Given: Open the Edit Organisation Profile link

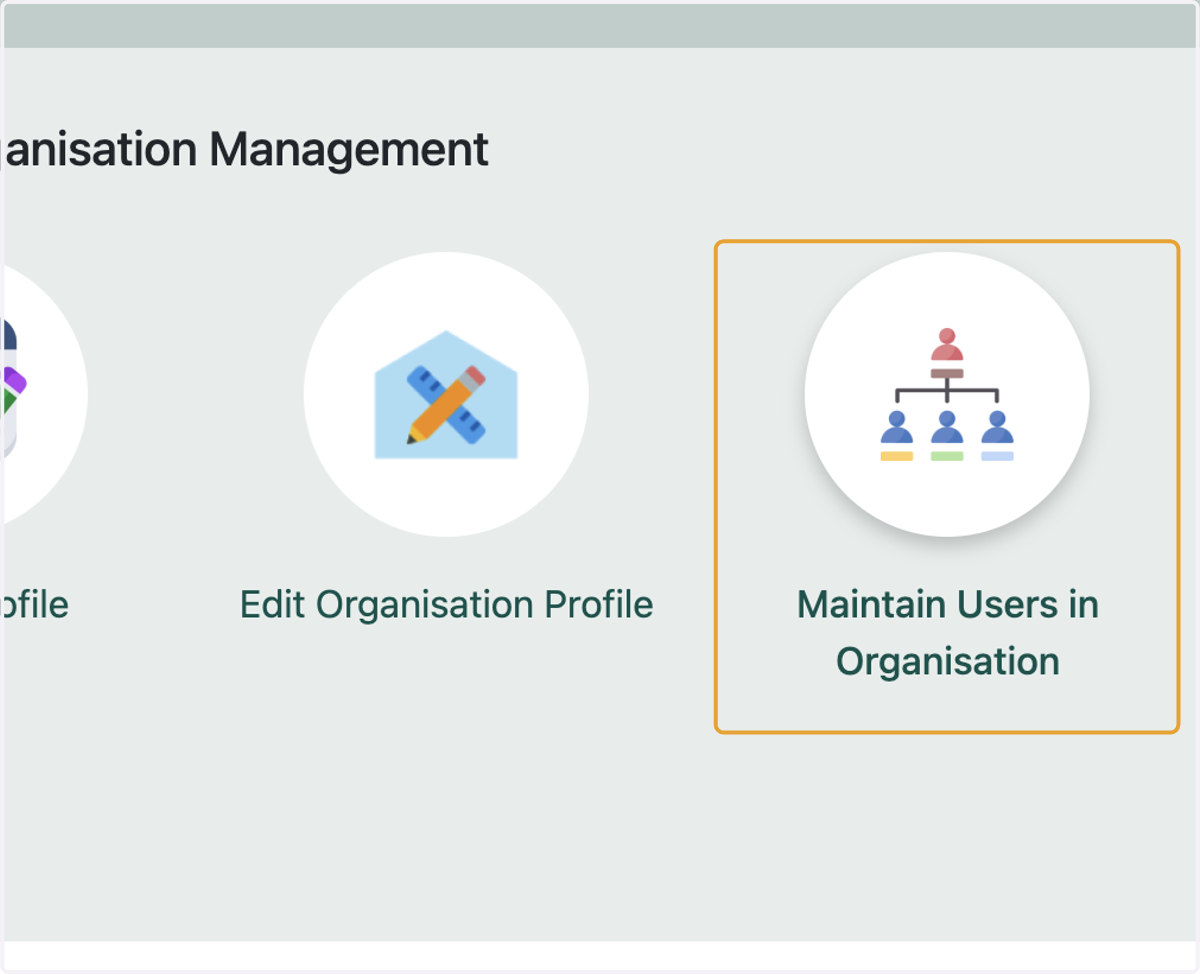Looking at the screenshot, I should [446, 605].
